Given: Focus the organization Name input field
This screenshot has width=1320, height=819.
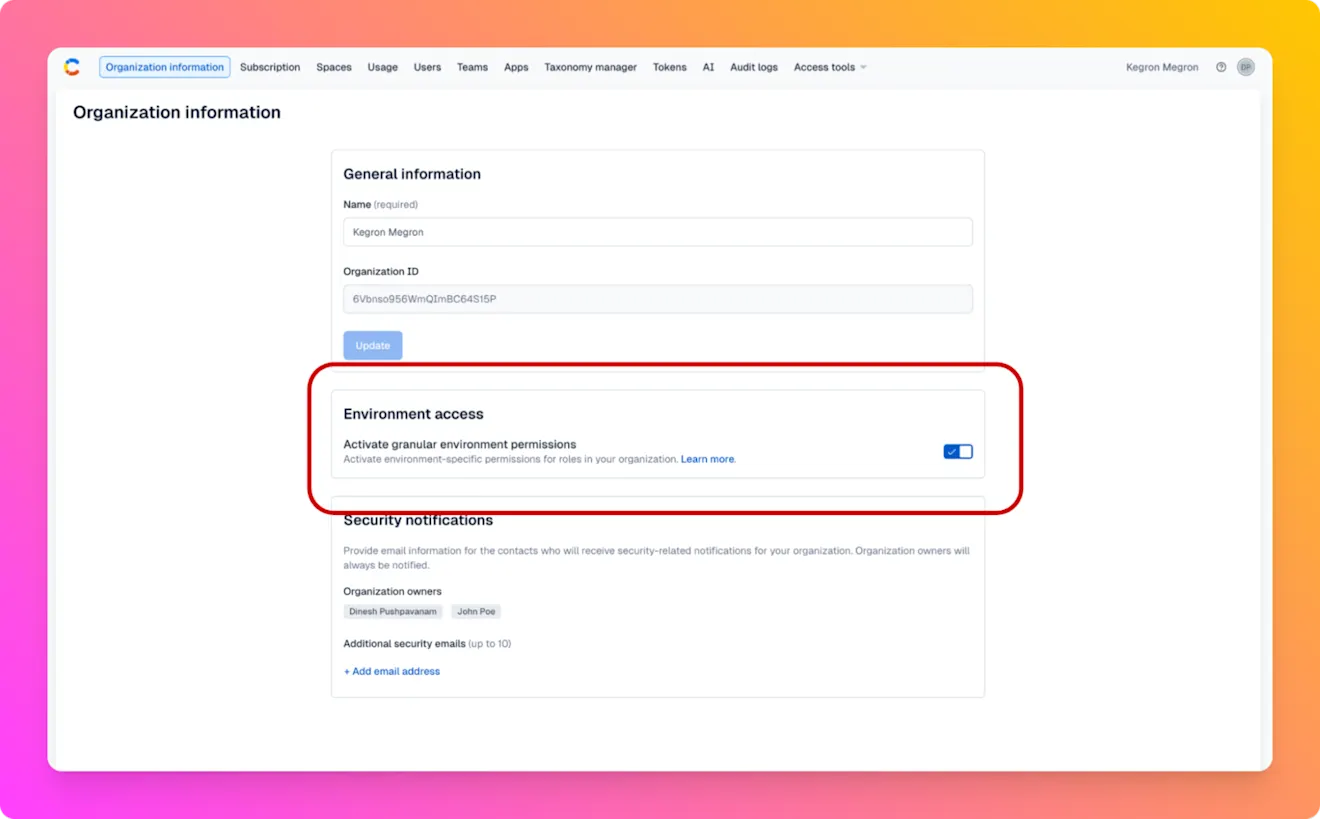Looking at the screenshot, I should (657, 232).
